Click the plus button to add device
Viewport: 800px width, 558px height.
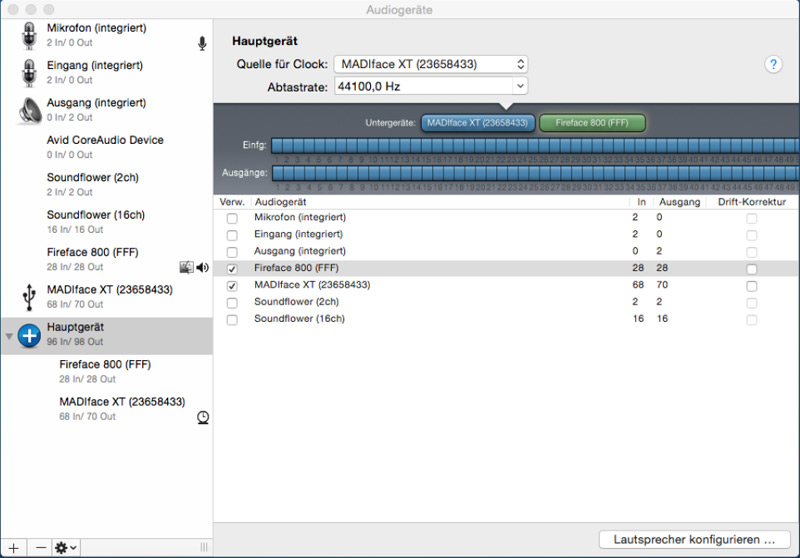[x=14, y=547]
